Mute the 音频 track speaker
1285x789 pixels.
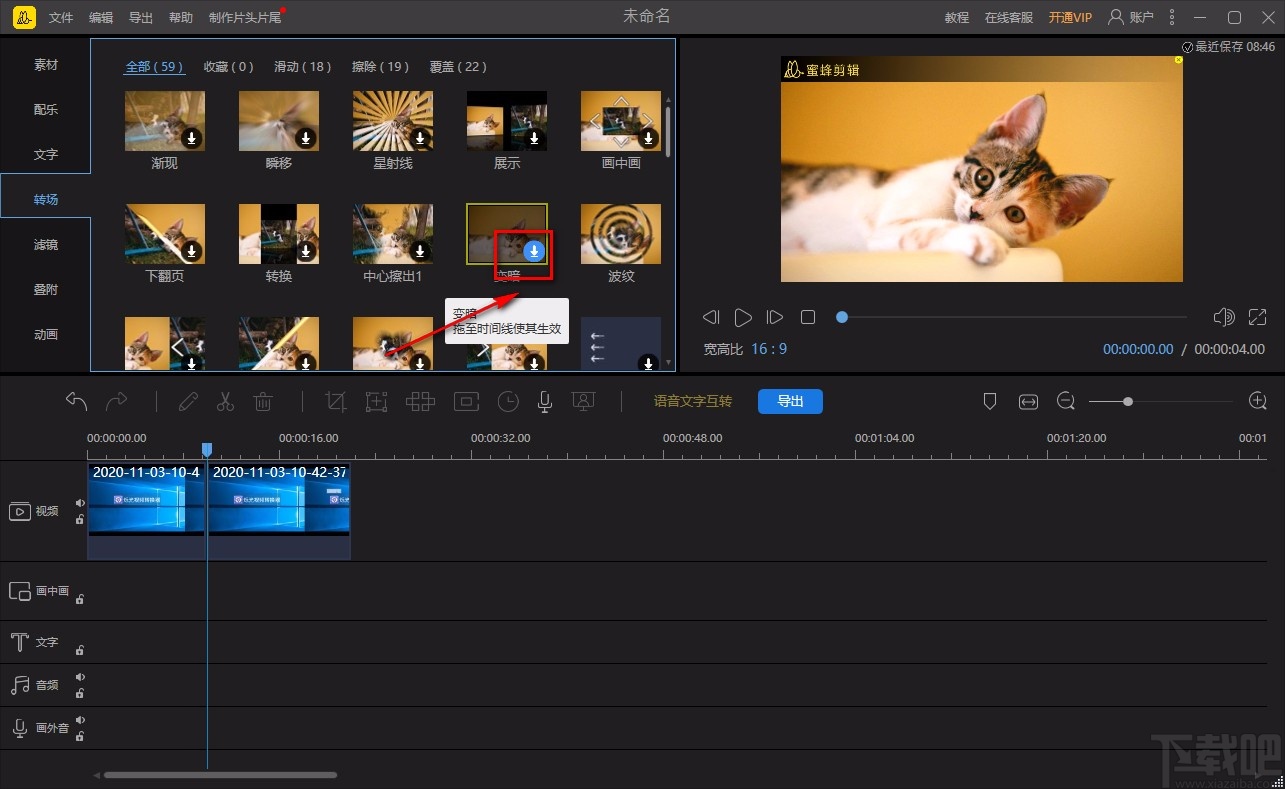[80, 677]
